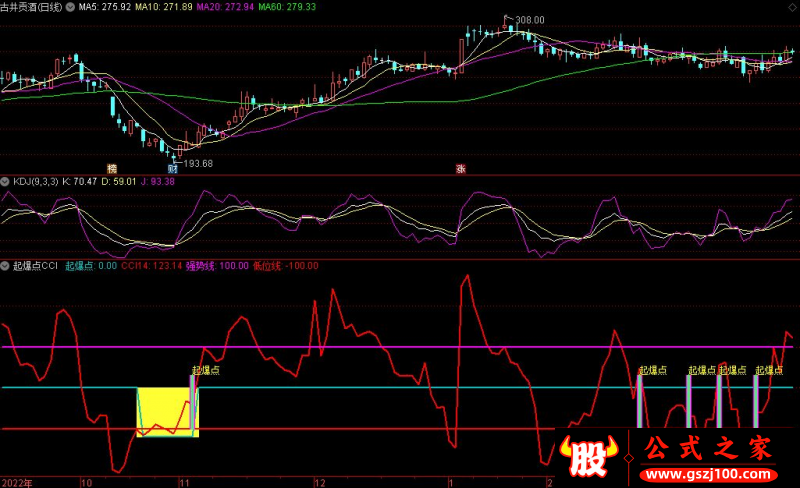Click the flag marker at 308.00 high
Screen dimensions: 800x488
coord(509,19)
